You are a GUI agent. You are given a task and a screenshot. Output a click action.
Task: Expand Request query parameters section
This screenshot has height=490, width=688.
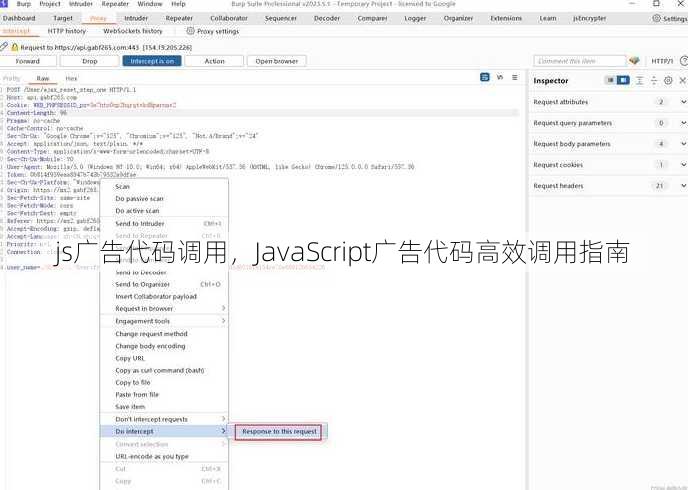(683, 123)
